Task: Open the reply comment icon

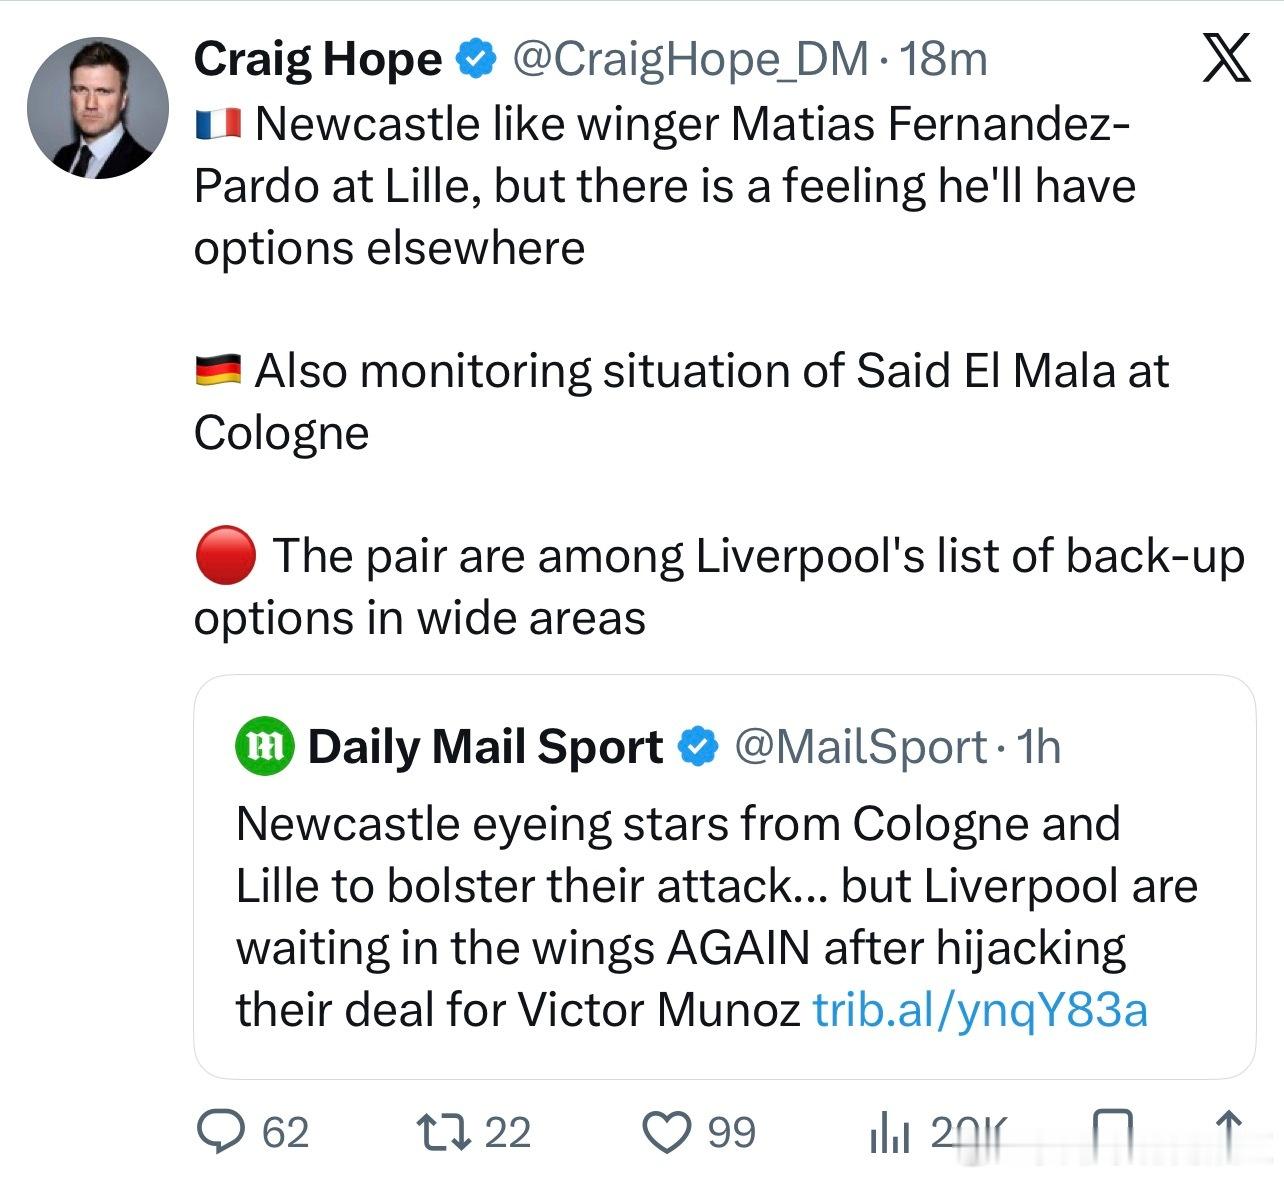Action: pos(215,1131)
